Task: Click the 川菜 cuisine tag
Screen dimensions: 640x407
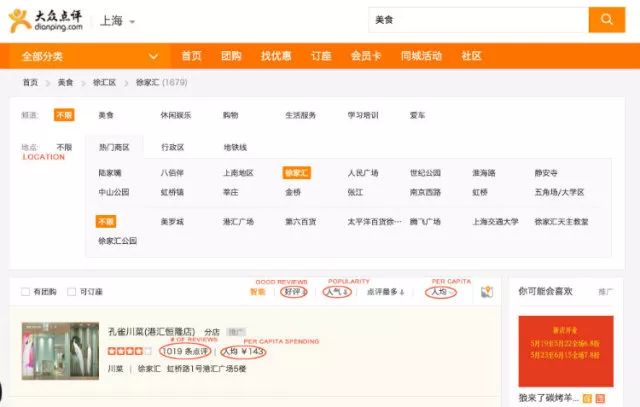Action: click(115, 369)
